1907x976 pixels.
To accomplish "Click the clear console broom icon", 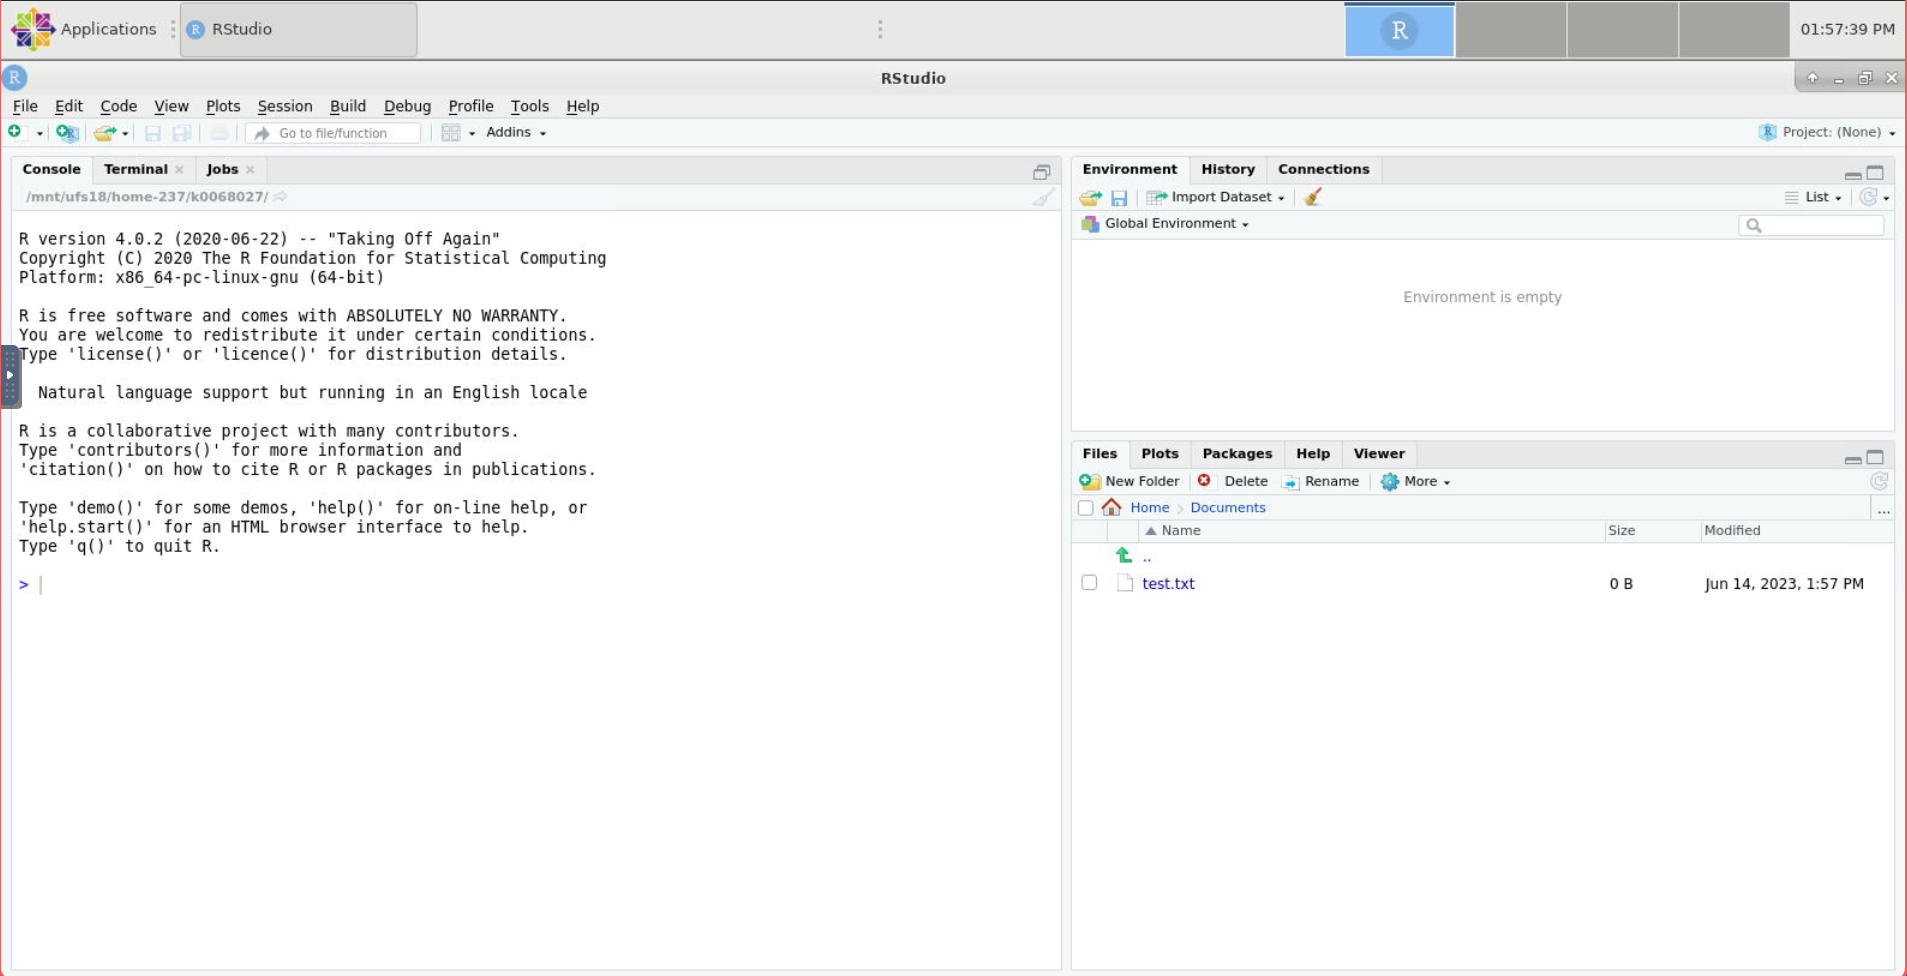I will [x=1043, y=197].
